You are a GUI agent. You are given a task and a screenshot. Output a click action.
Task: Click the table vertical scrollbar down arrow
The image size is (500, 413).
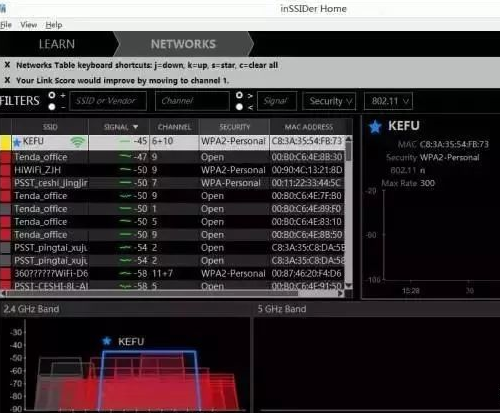pos(349,286)
